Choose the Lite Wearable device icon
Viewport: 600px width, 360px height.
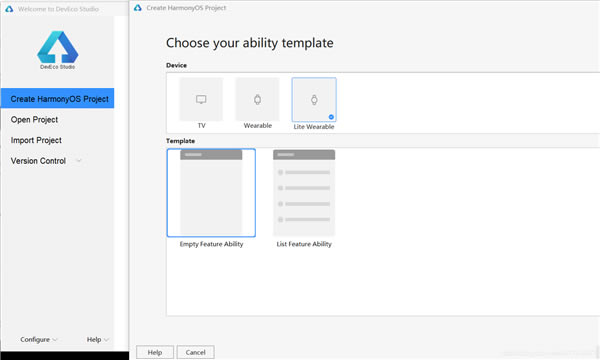click(x=314, y=100)
